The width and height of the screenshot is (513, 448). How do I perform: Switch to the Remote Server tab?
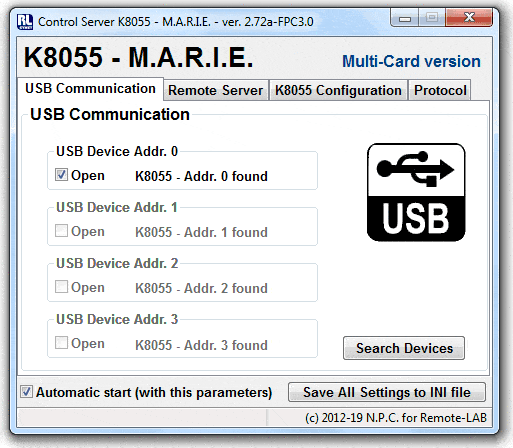click(x=216, y=90)
